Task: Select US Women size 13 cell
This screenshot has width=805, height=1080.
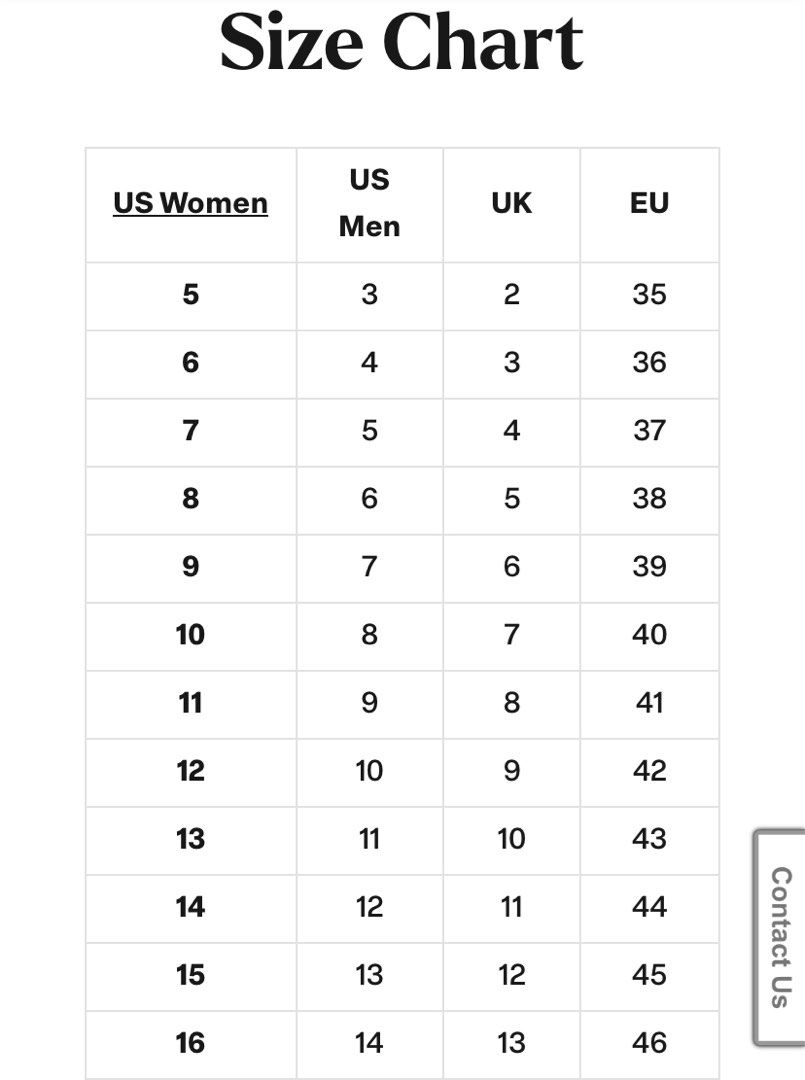Action: coord(191,840)
